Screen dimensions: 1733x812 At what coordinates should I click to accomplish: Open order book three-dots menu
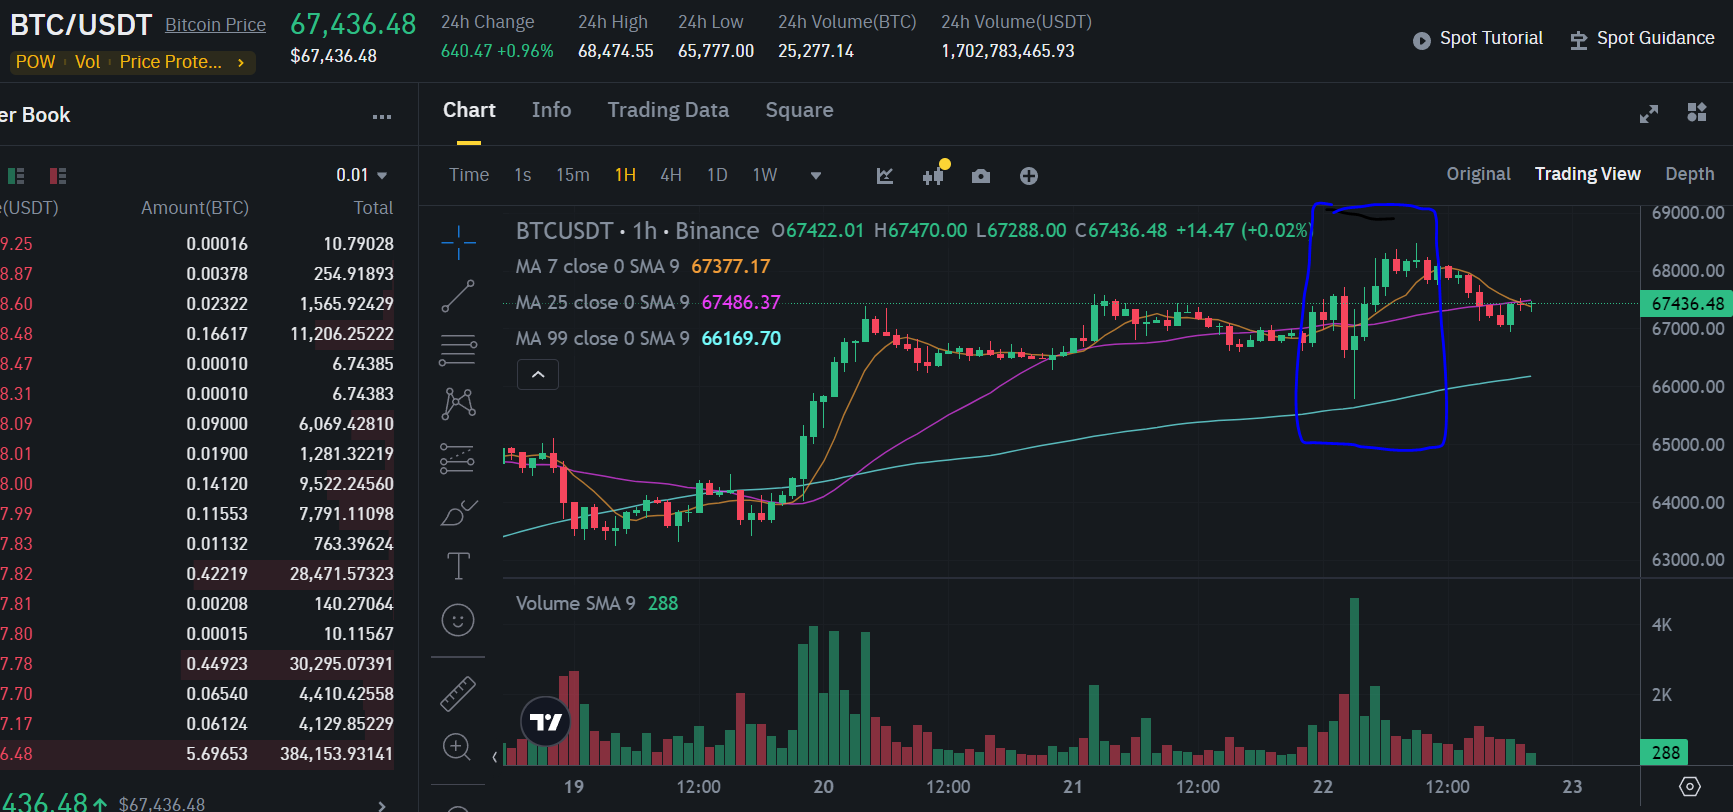(382, 117)
